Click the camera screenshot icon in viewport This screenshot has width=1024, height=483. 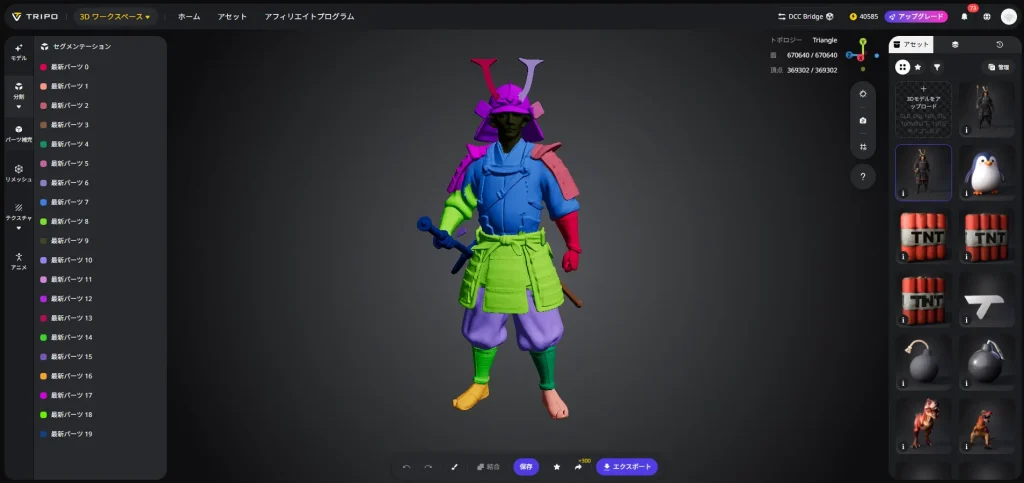click(x=862, y=120)
